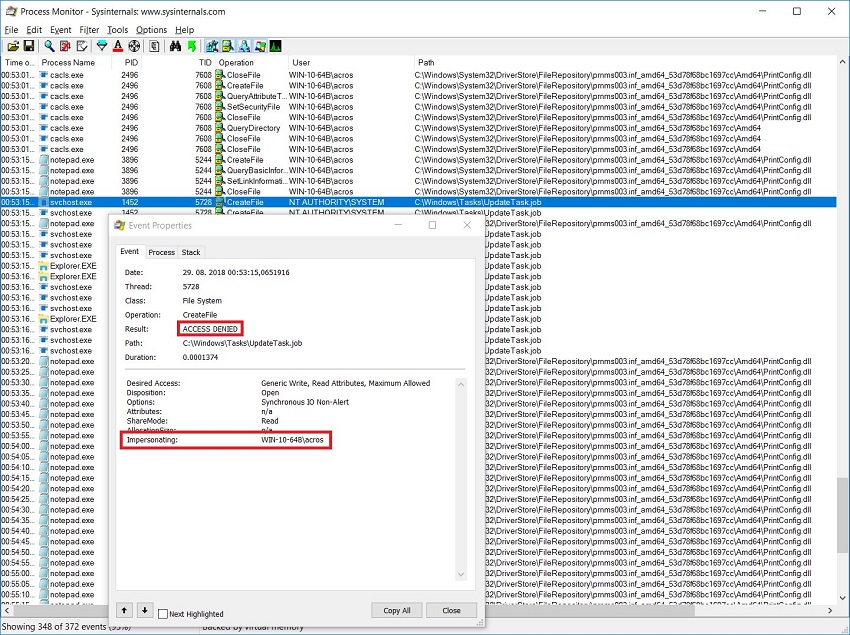Toggle Show Registry Activity in toolbar
Image resolution: width=850 pixels, height=635 pixels.
(212, 46)
